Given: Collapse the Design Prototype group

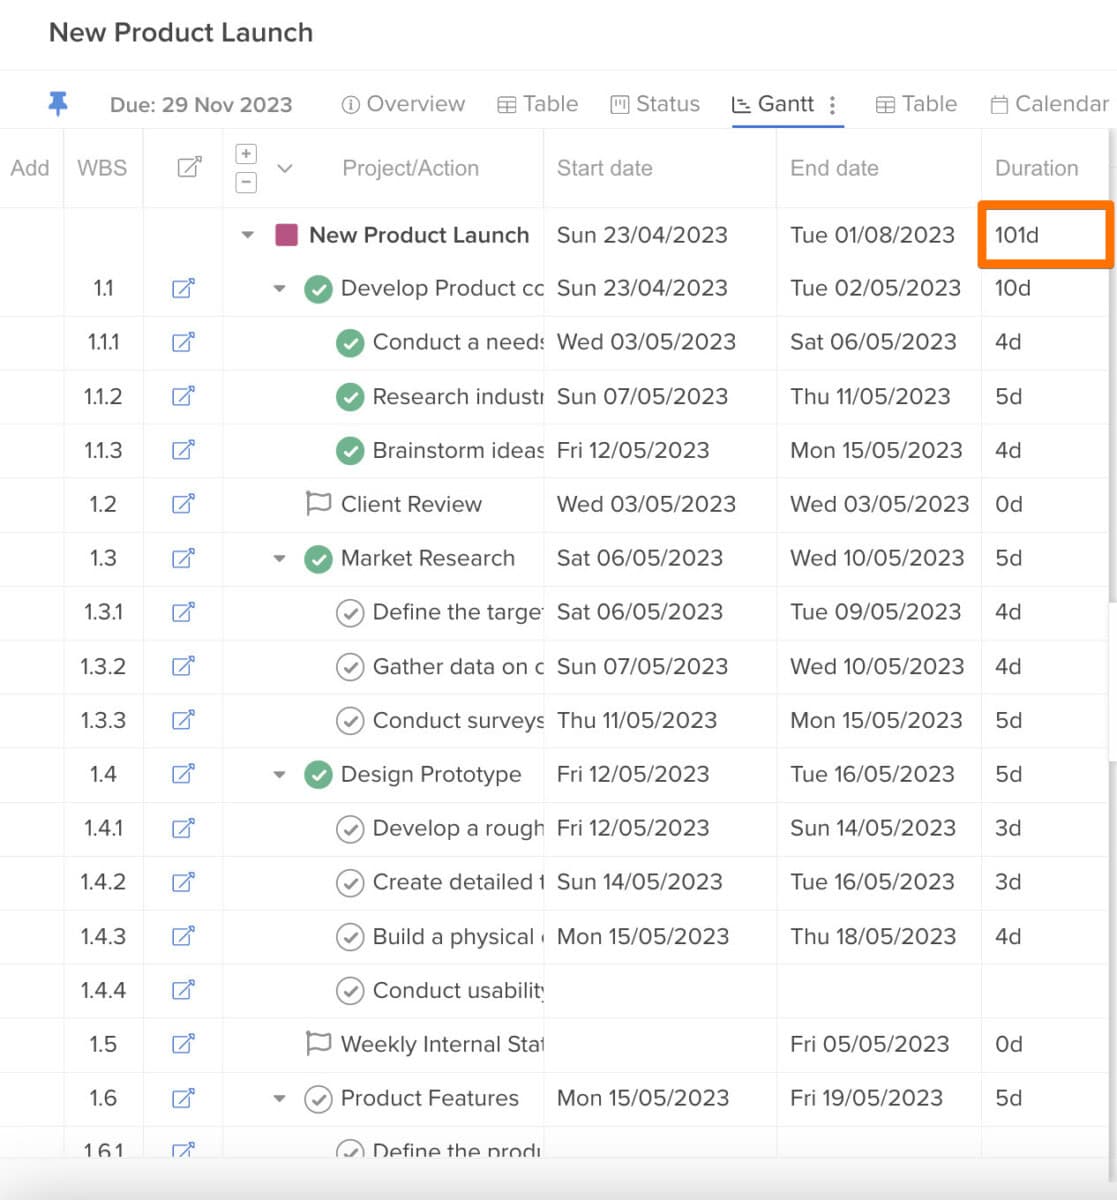Looking at the screenshot, I should [x=280, y=775].
